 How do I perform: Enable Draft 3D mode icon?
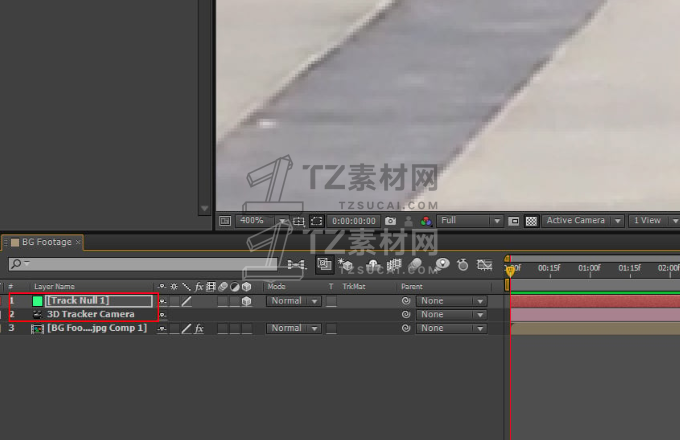pos(346,264)
